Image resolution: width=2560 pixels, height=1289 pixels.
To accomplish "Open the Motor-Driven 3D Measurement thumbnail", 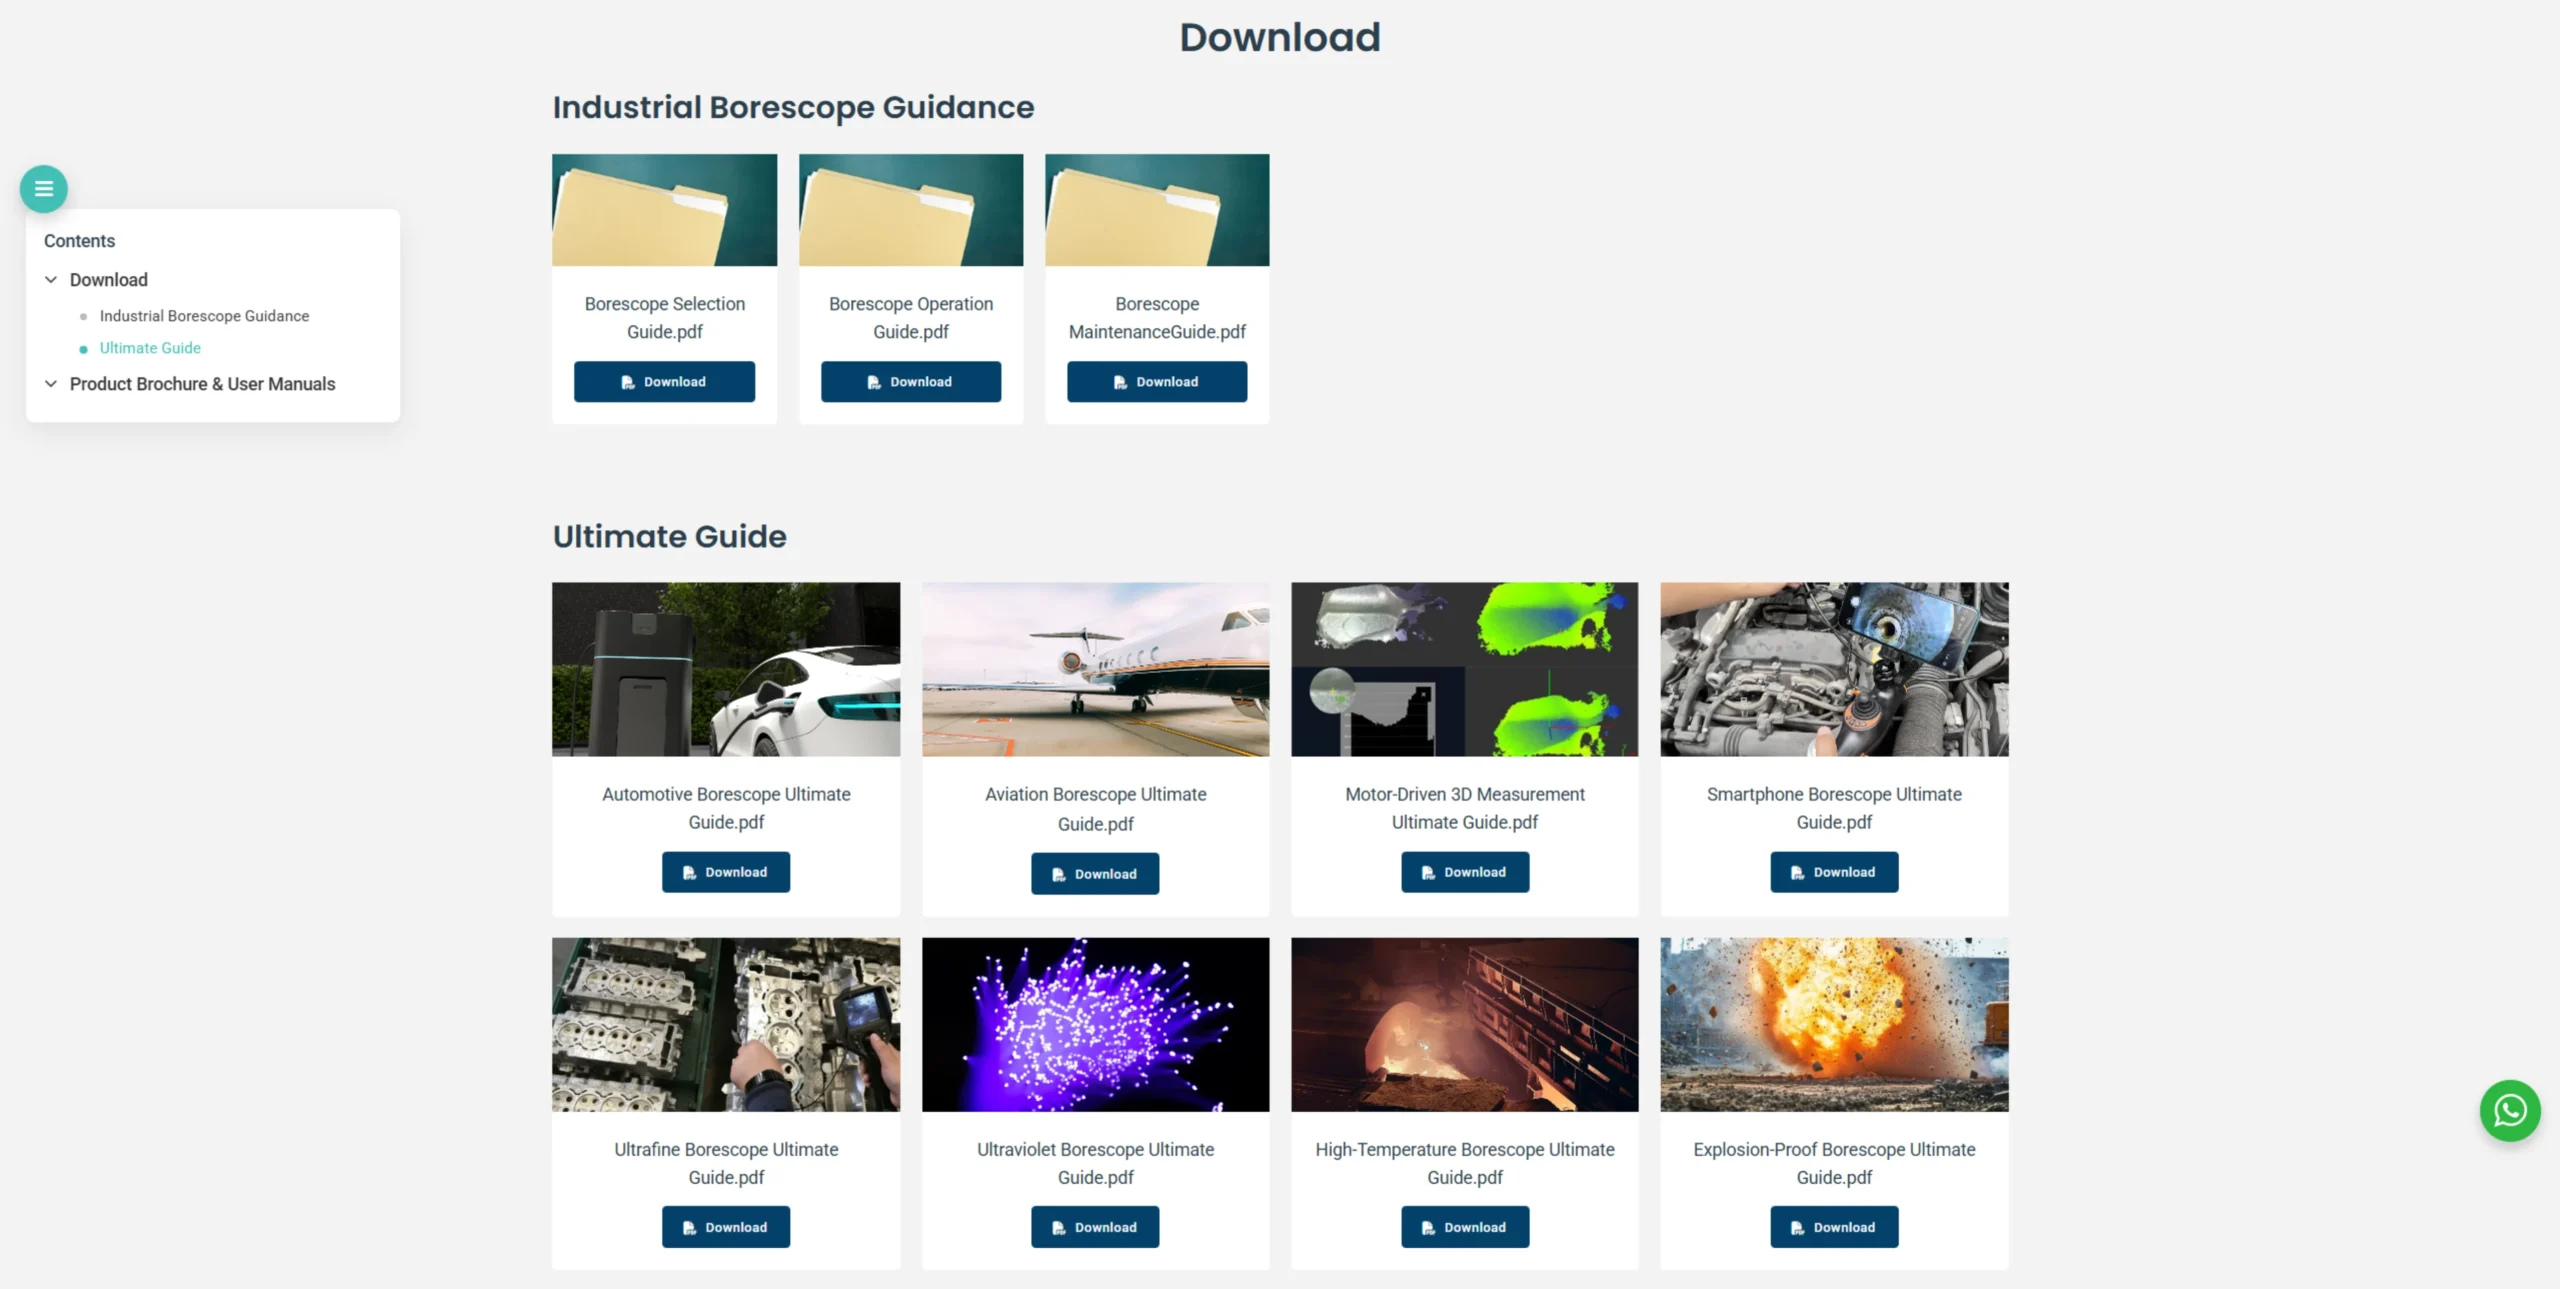I will tap(1464, 669).
